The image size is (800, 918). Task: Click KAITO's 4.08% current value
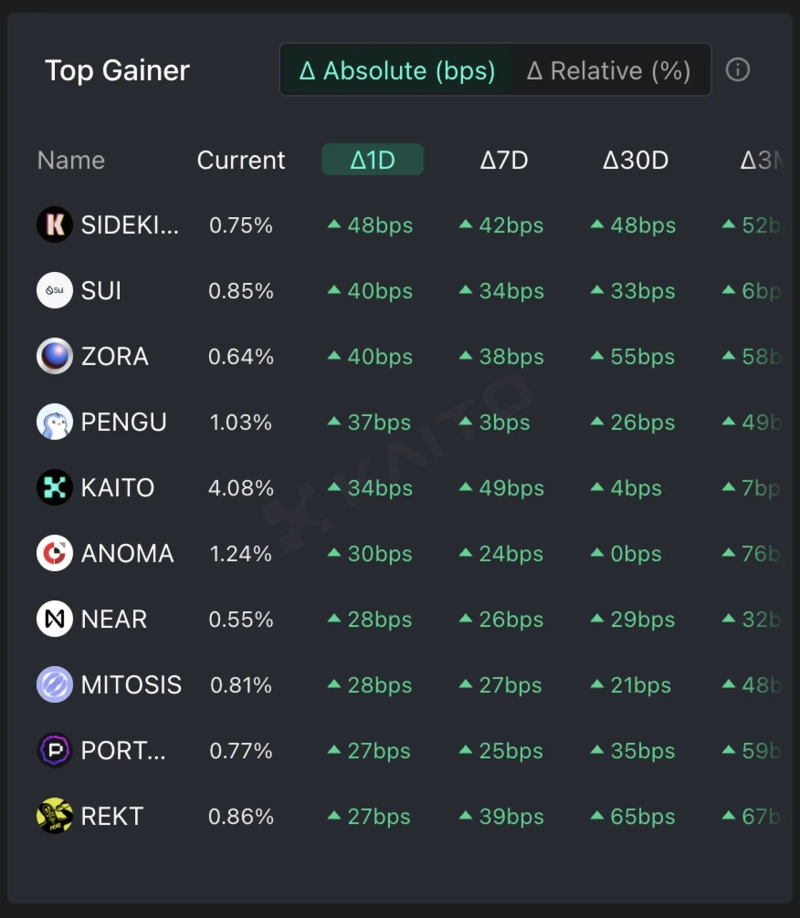pos(241,488)
